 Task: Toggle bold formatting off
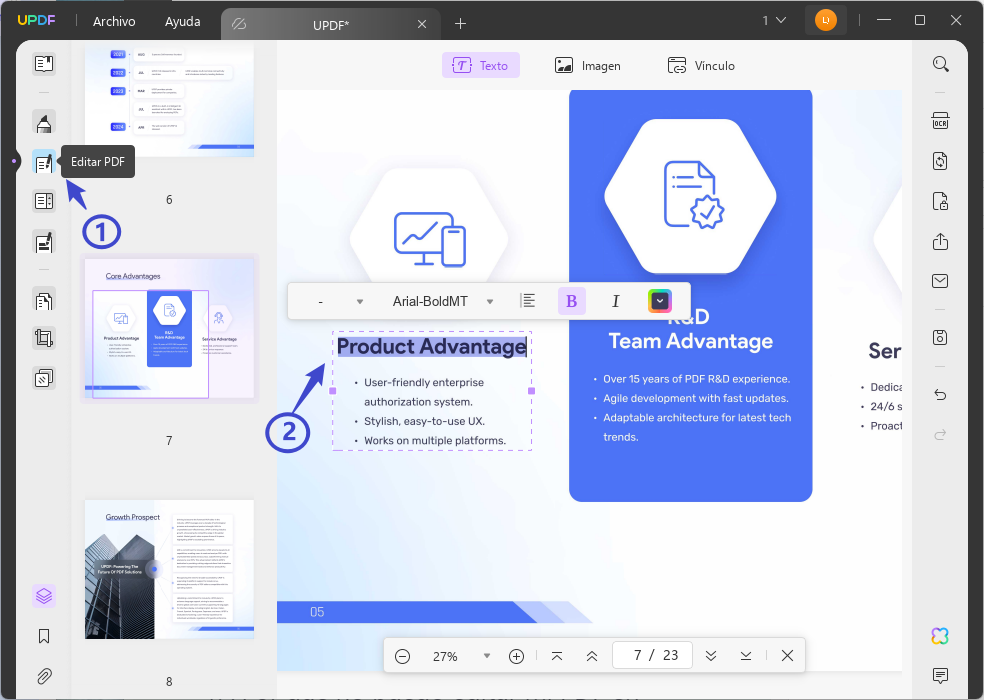coord(571,300)
